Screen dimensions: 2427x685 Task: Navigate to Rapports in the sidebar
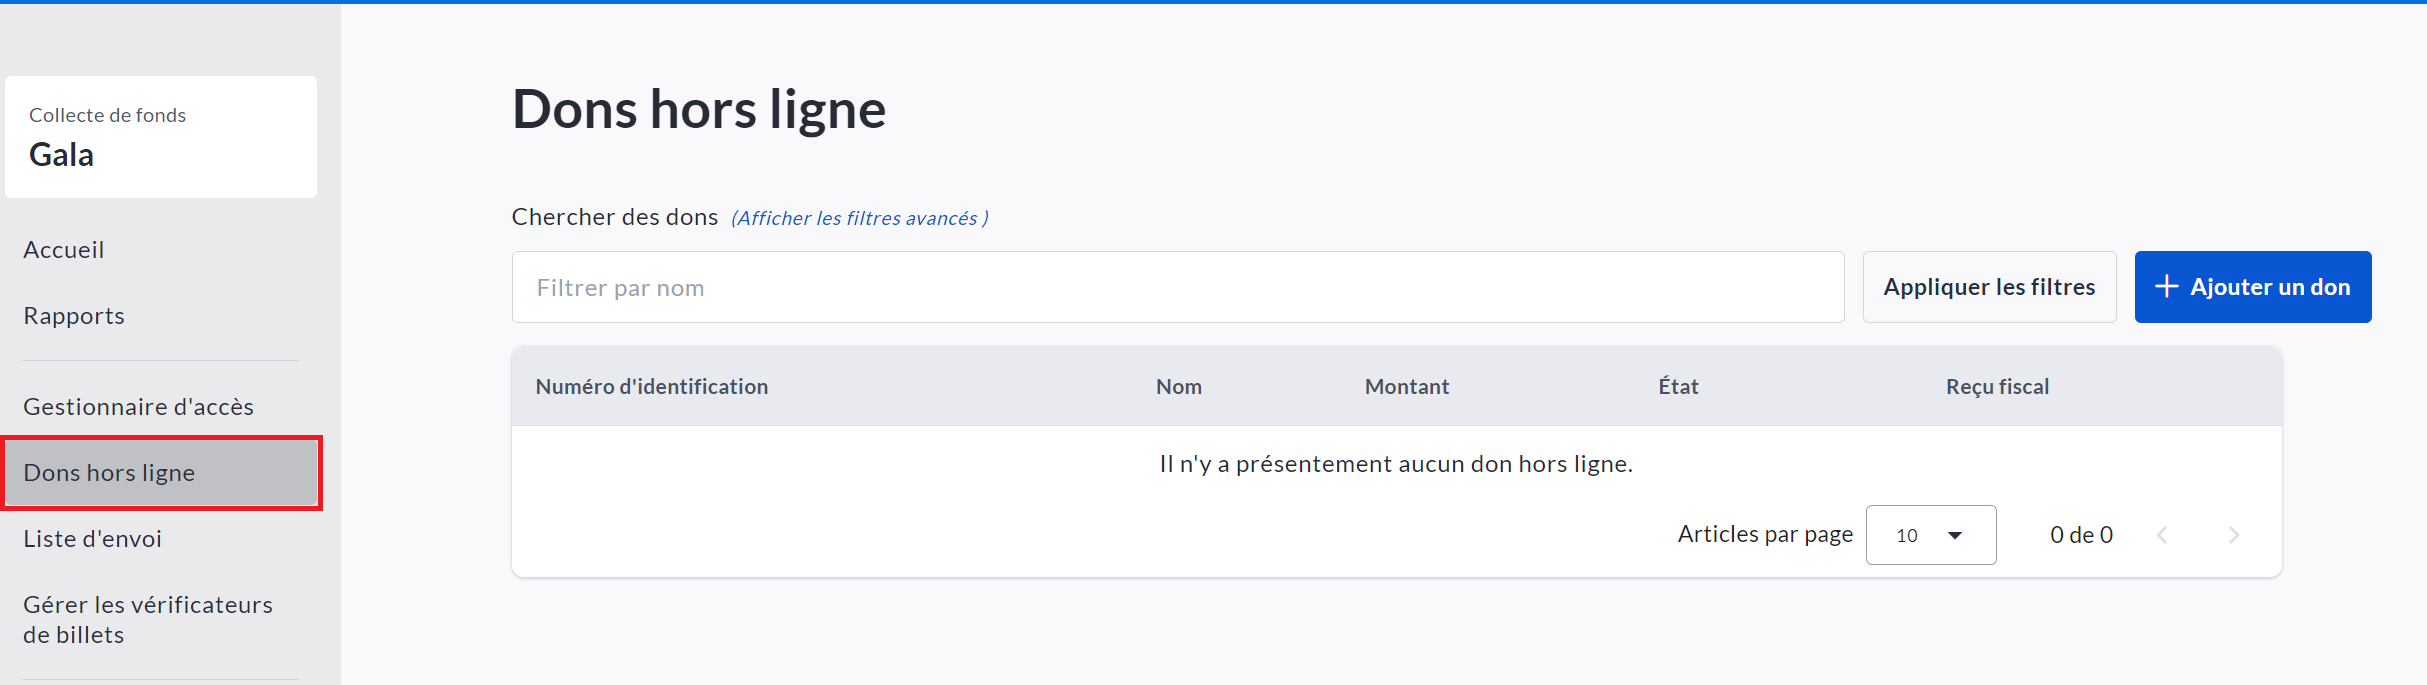pos(74,316)
